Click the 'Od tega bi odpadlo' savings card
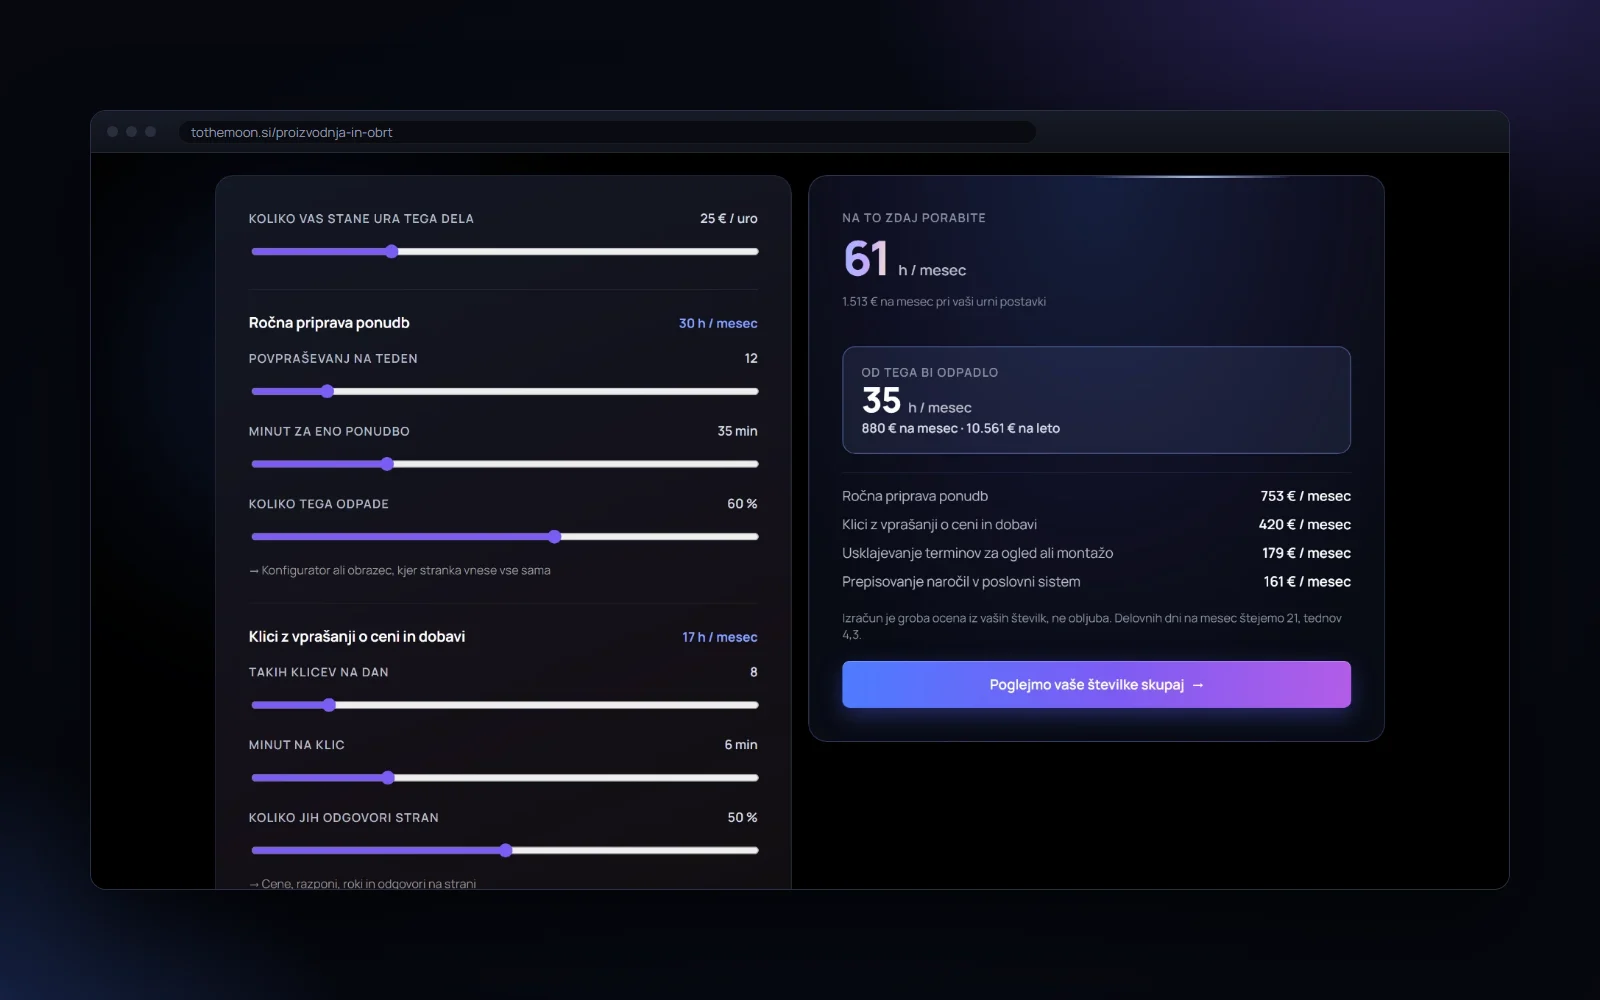1600x1000 pixels. click(1096, 400)
